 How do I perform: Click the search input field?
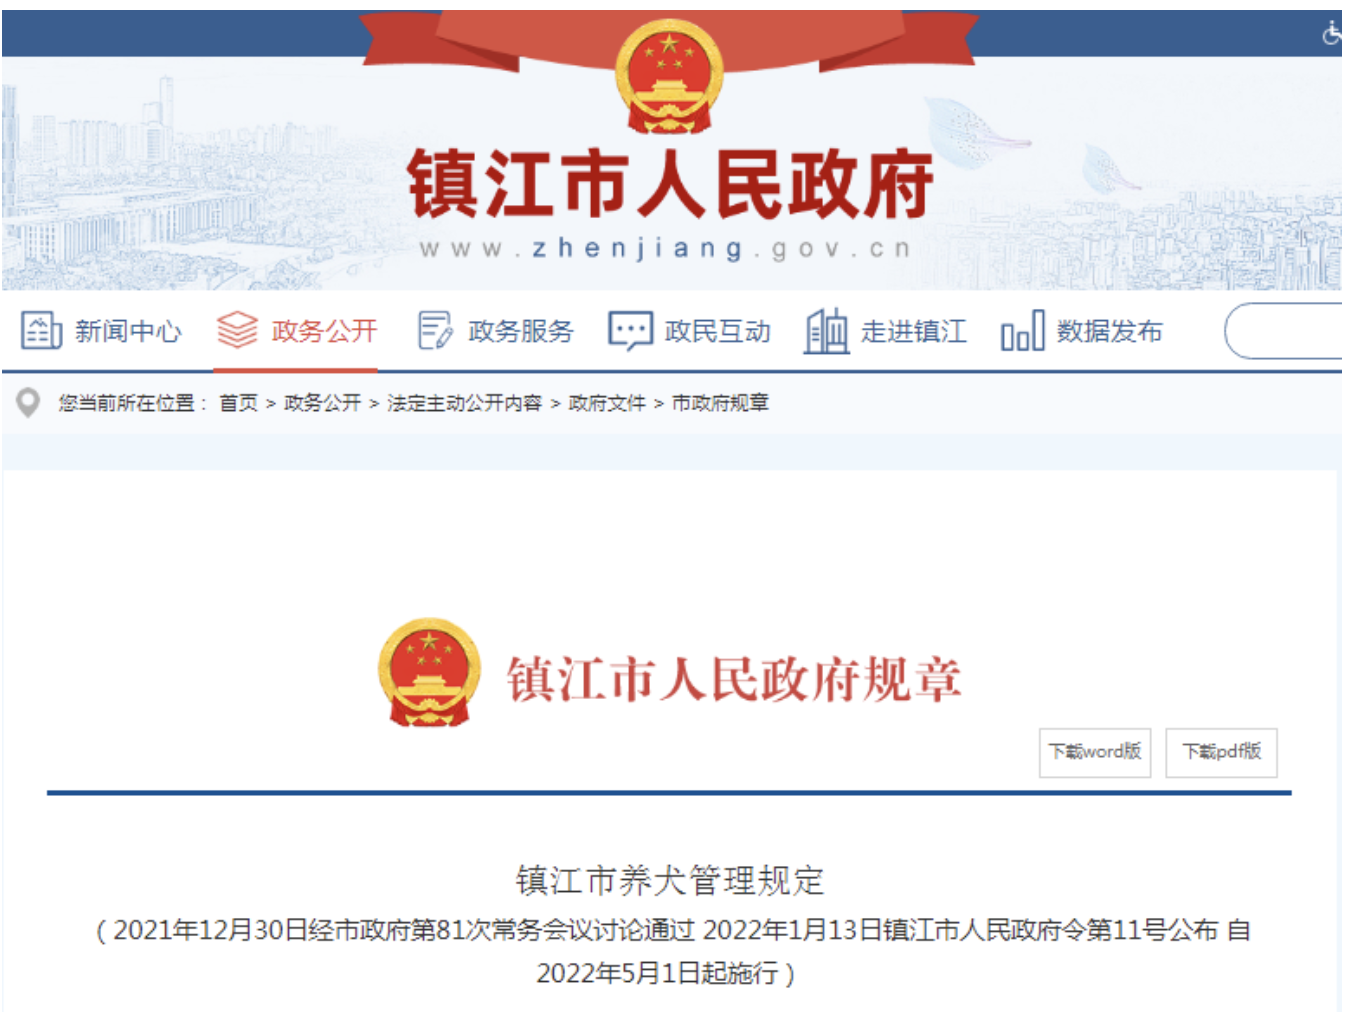1286,331
